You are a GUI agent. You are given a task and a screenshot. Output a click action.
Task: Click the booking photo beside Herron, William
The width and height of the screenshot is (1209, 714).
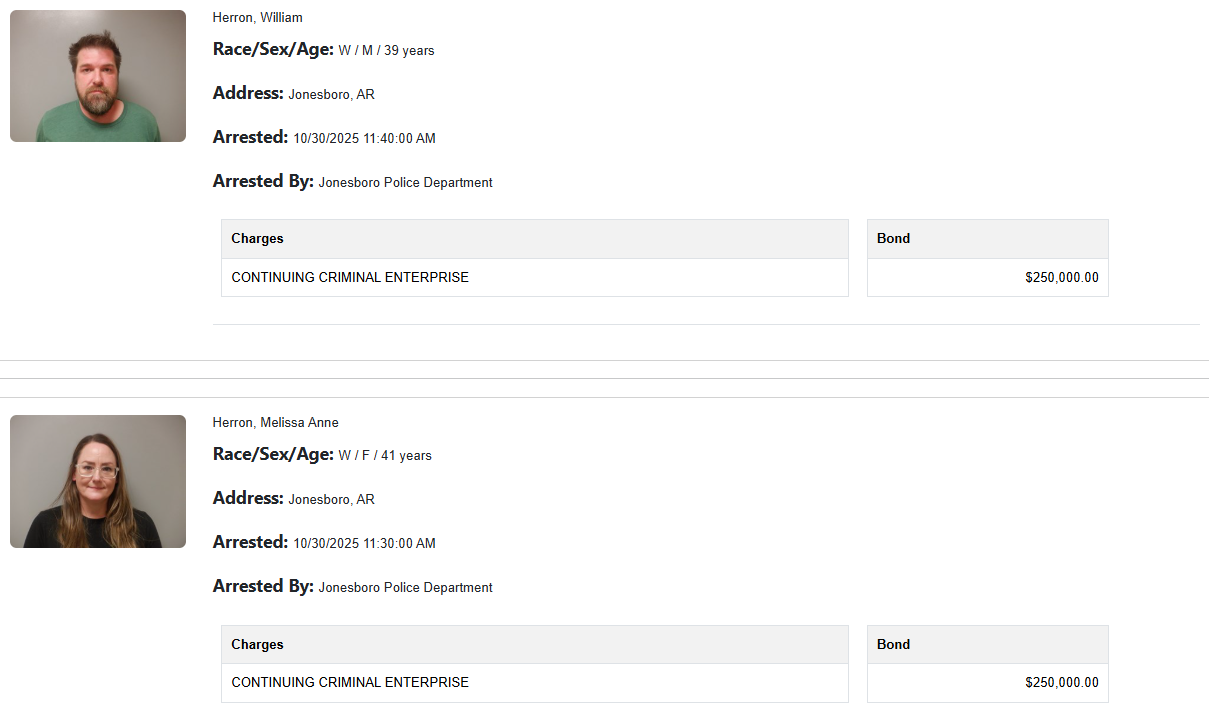pyautogui.click(x=98, y=76)
